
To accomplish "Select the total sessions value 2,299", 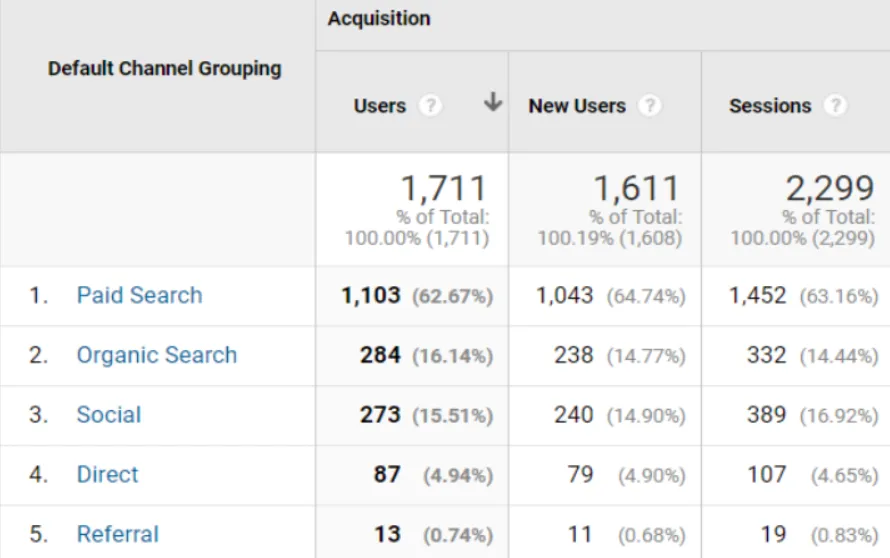I will pos(830,188).
